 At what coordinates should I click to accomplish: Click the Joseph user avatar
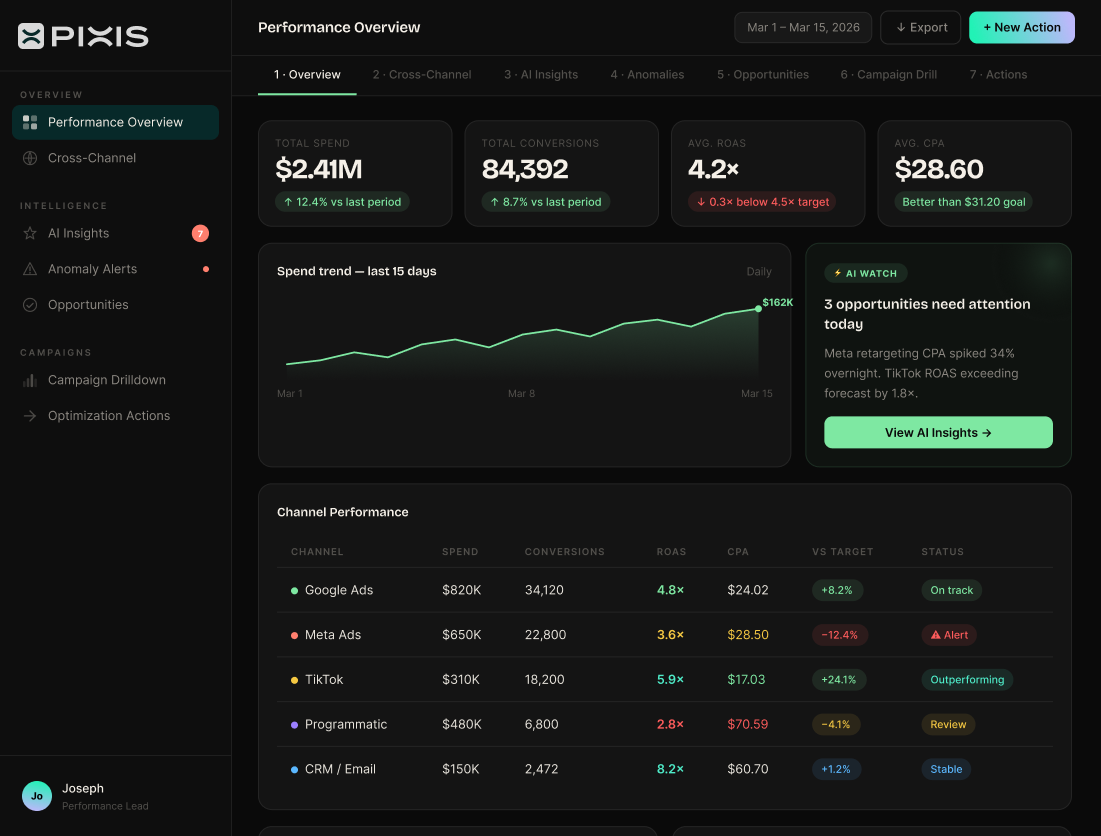[x=37, y=796]
